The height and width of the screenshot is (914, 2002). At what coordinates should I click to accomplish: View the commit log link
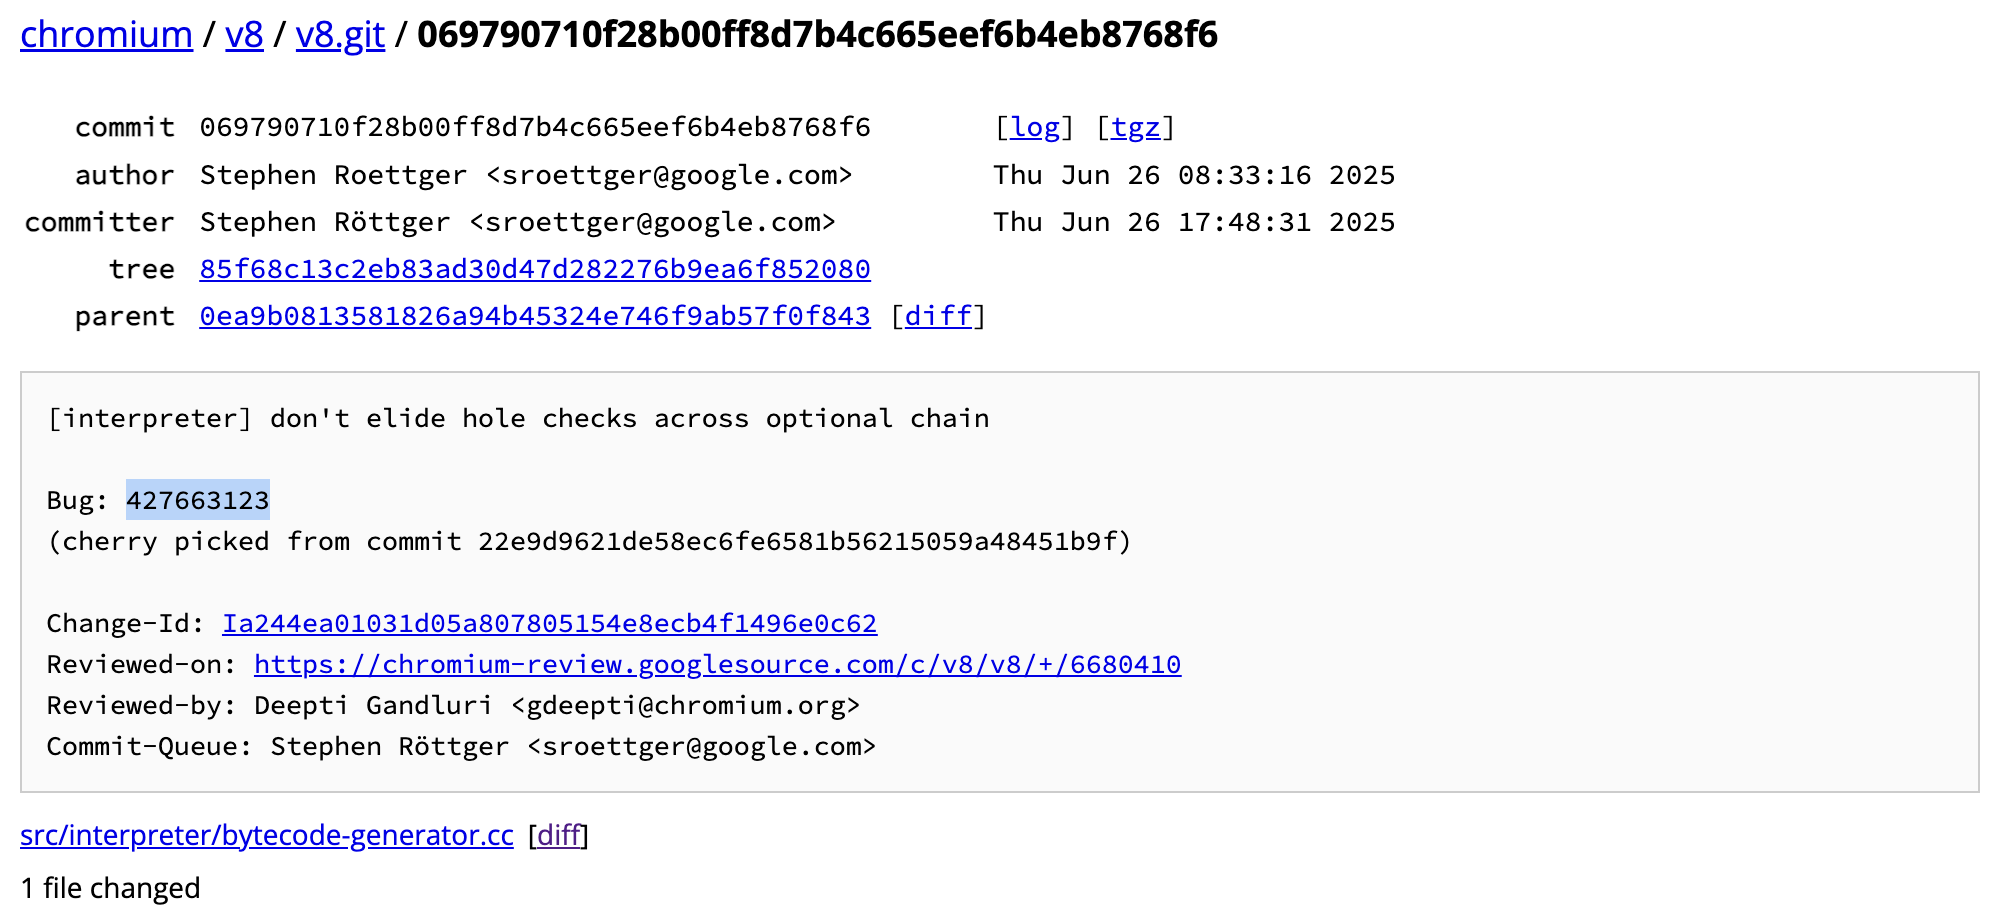click(1035, 128)
